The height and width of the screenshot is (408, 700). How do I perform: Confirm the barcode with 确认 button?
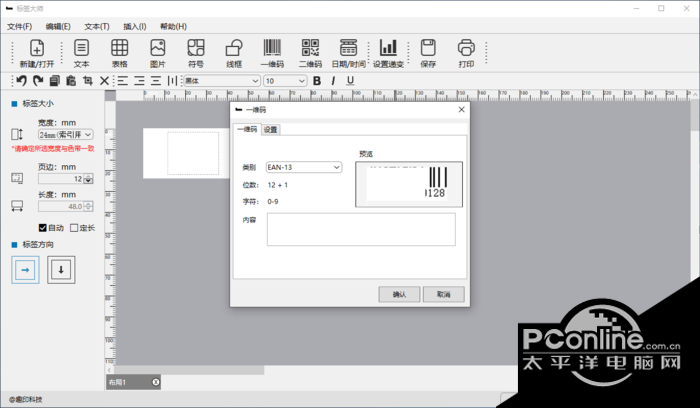tap(399, 294)
